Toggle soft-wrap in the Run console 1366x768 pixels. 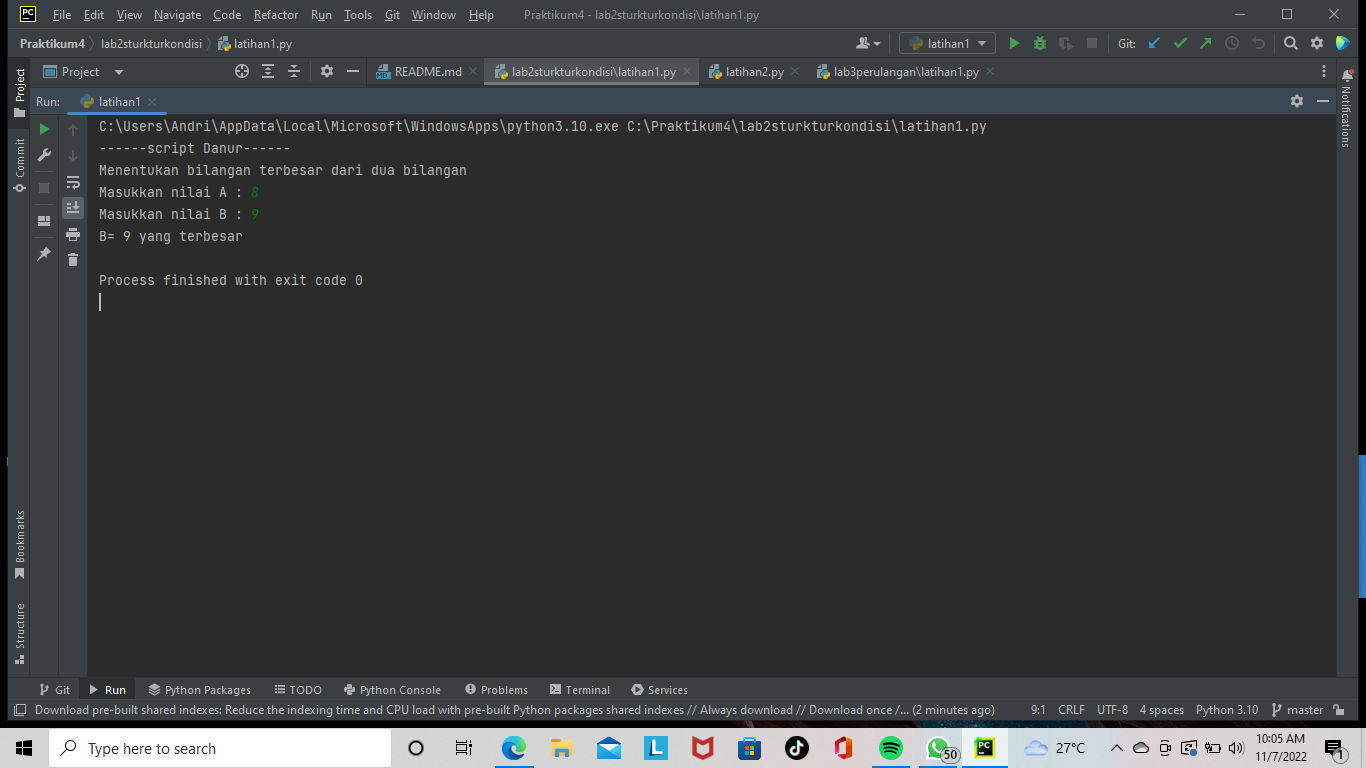pos(73,183)
